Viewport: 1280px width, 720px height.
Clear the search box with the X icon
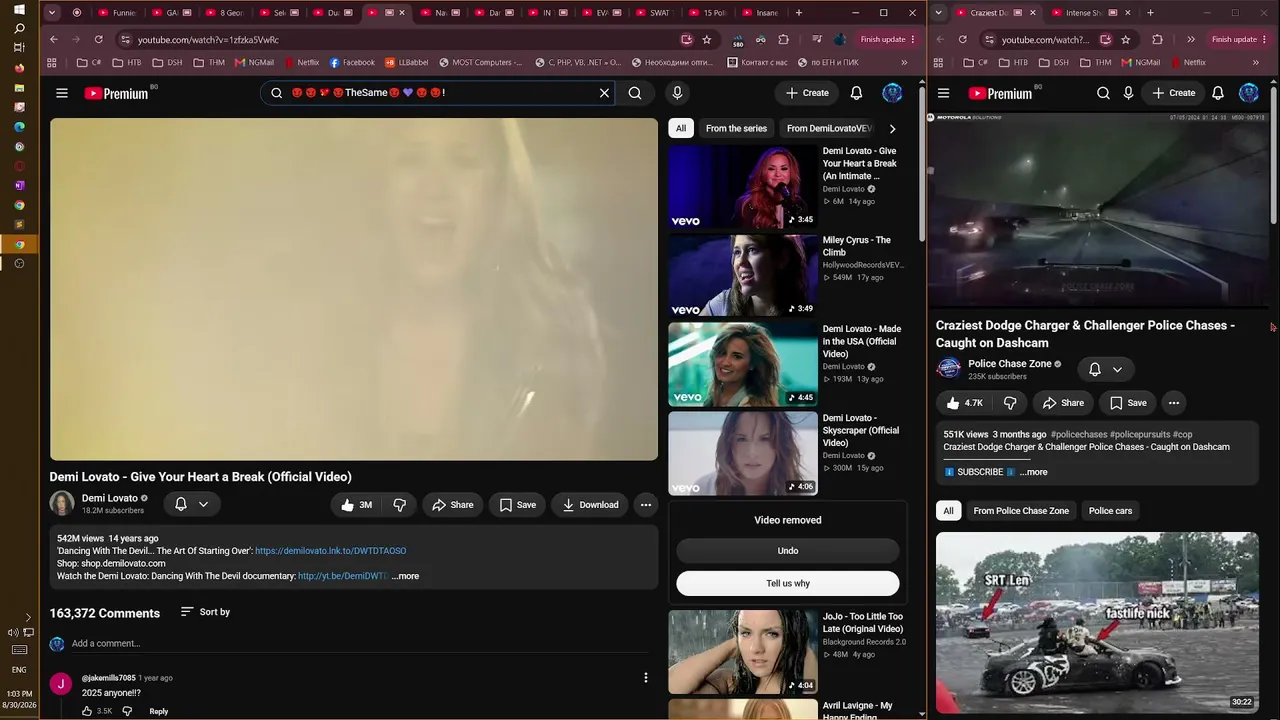[x=604, y=93]
